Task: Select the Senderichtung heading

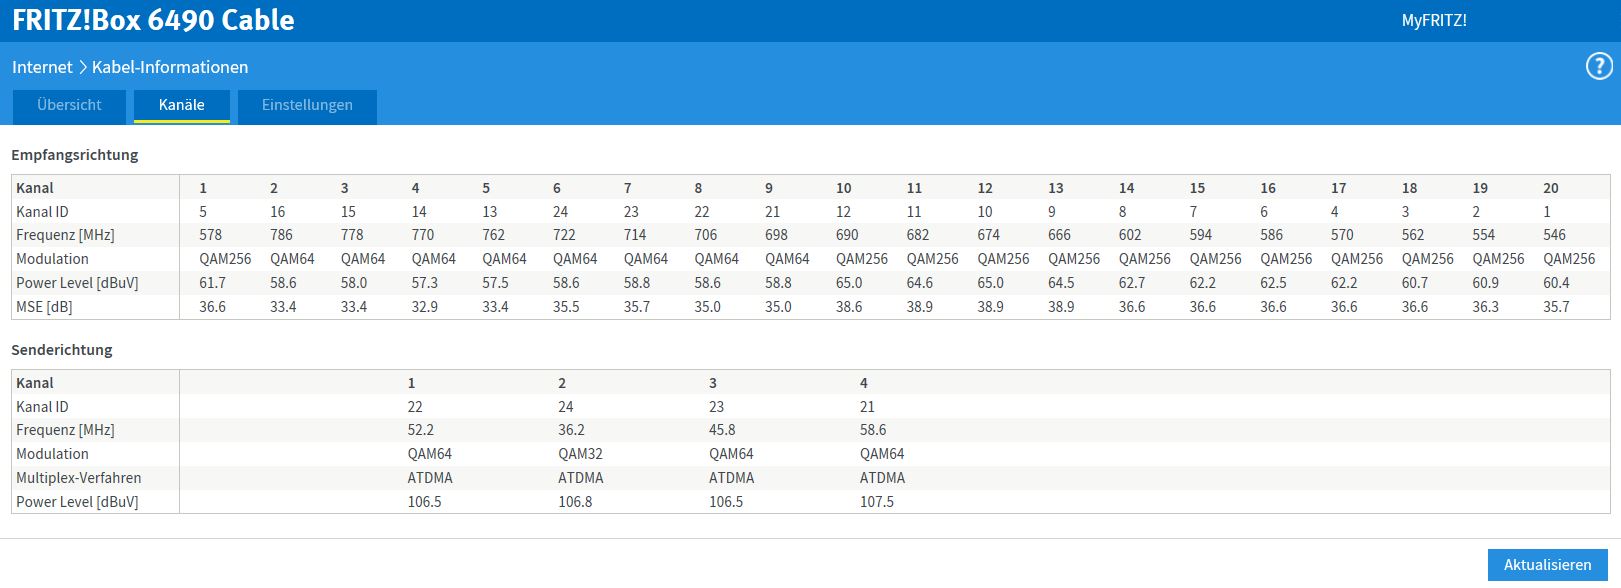Action: [x=62, y=350]
